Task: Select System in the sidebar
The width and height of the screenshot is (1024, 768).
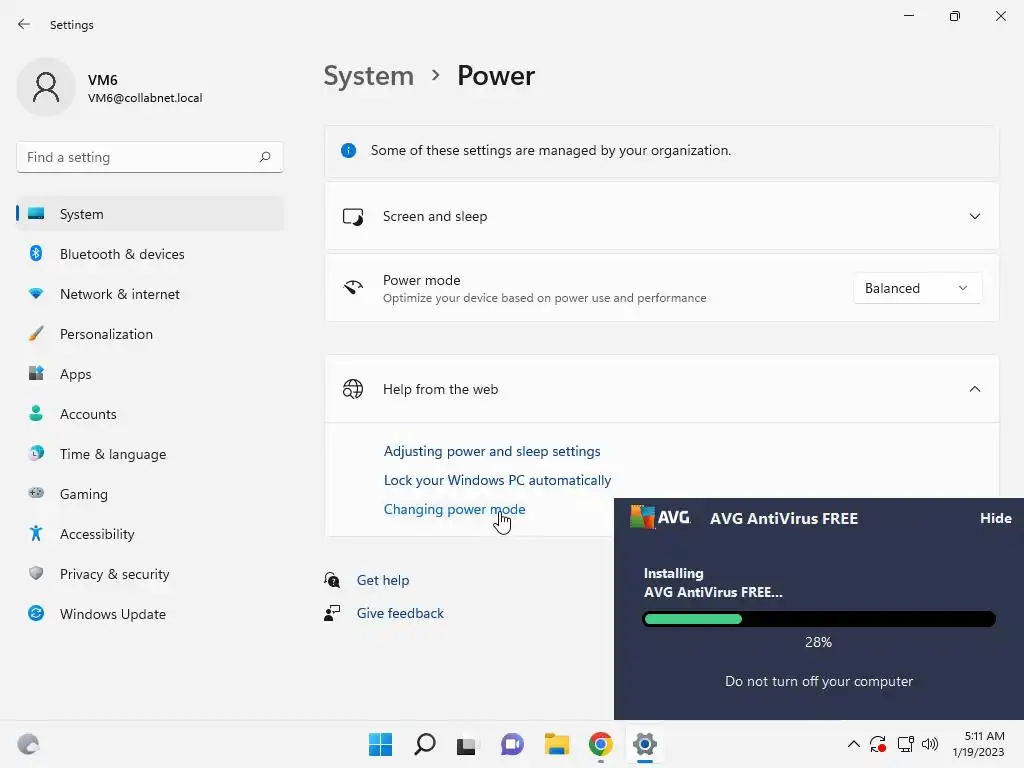Action: [x=150, y=214]
